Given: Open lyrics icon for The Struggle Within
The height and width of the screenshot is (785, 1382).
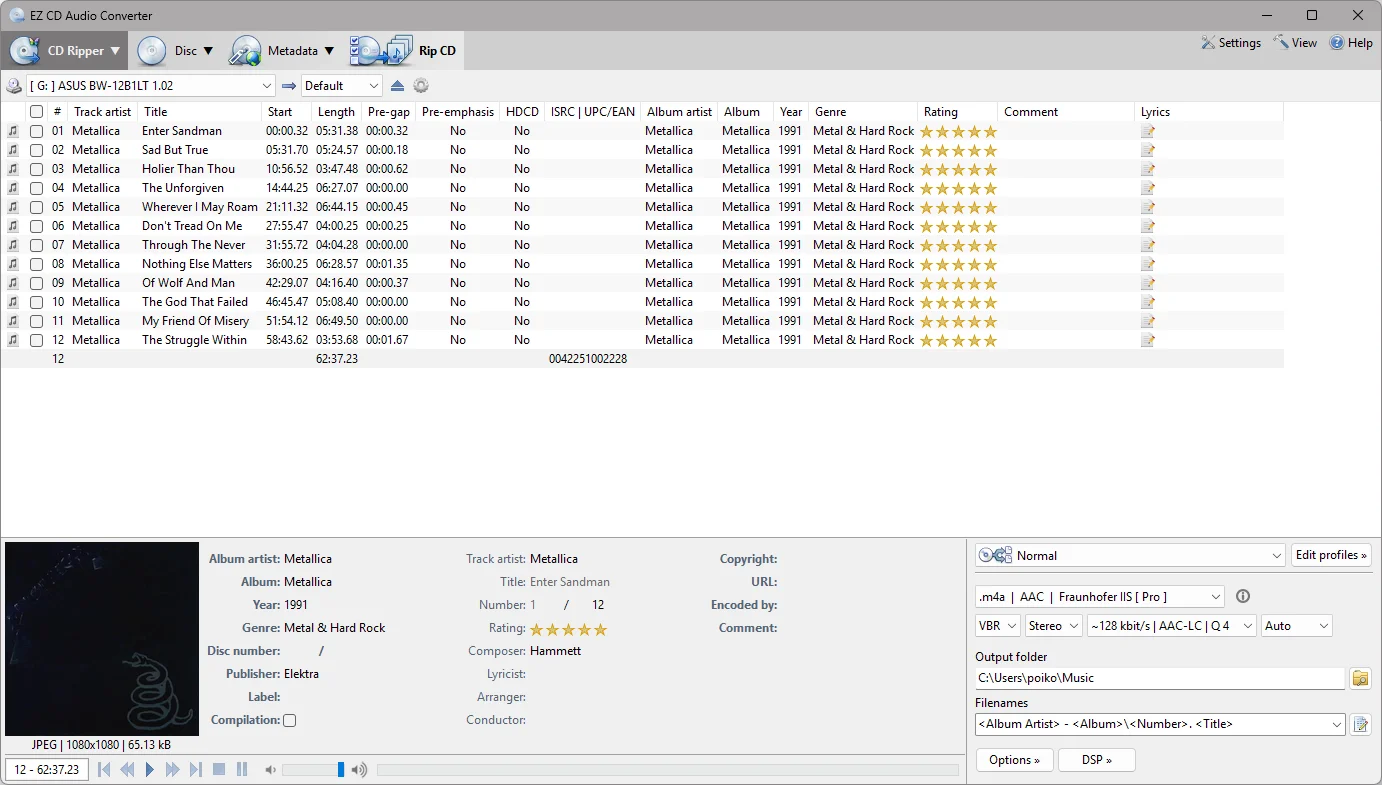Looking at the screenshot, I should pos(1148,340).
